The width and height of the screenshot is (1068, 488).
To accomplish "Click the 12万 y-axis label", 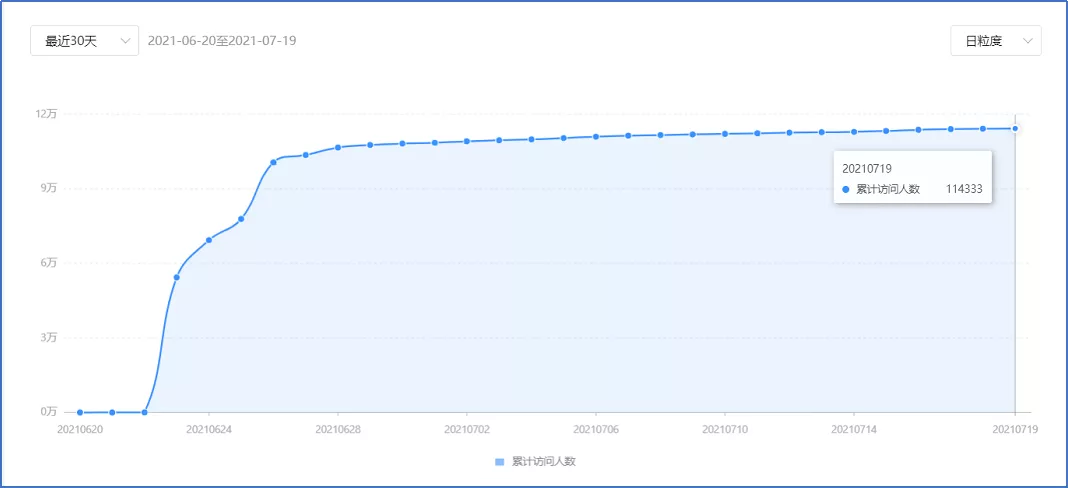I will pyautogui.click(x=46, y=113).
